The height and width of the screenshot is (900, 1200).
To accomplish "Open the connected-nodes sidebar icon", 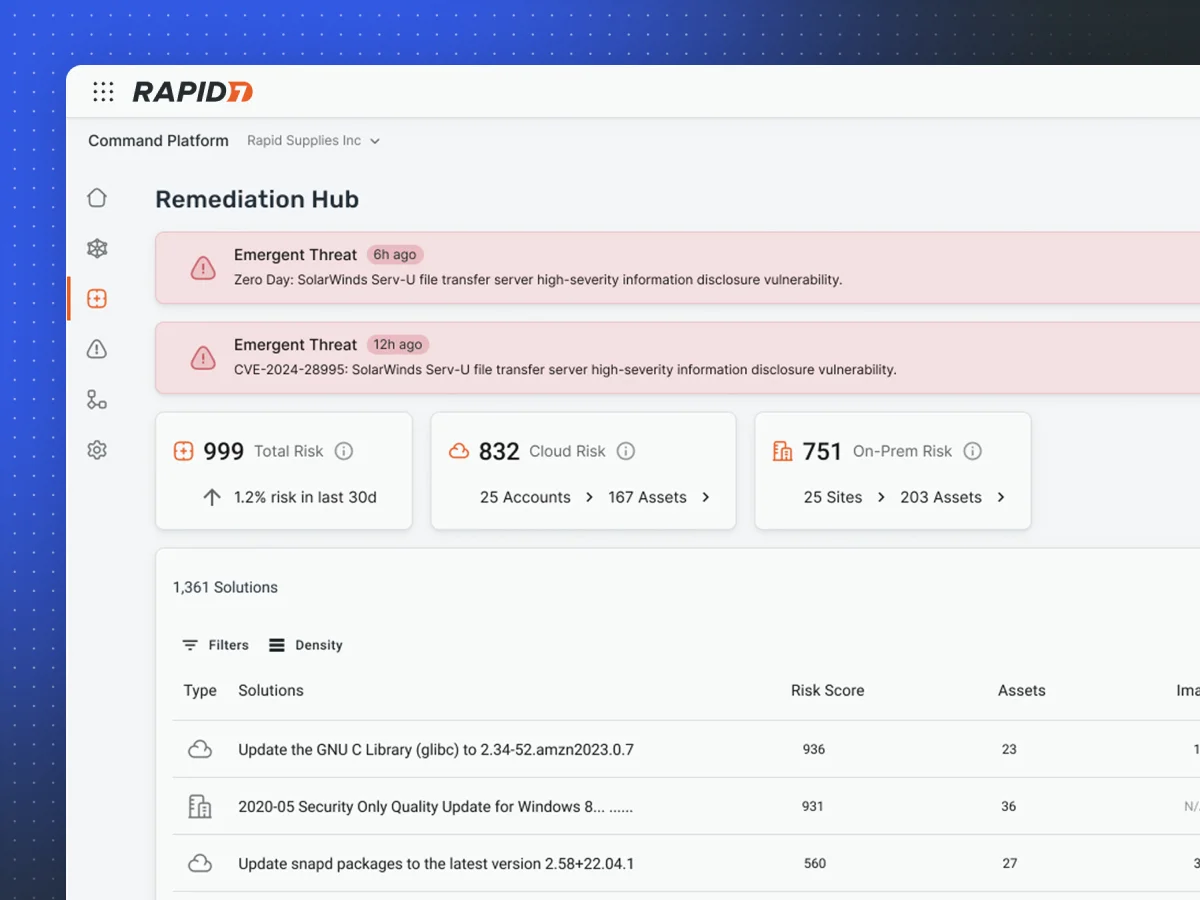I will 97,400.
